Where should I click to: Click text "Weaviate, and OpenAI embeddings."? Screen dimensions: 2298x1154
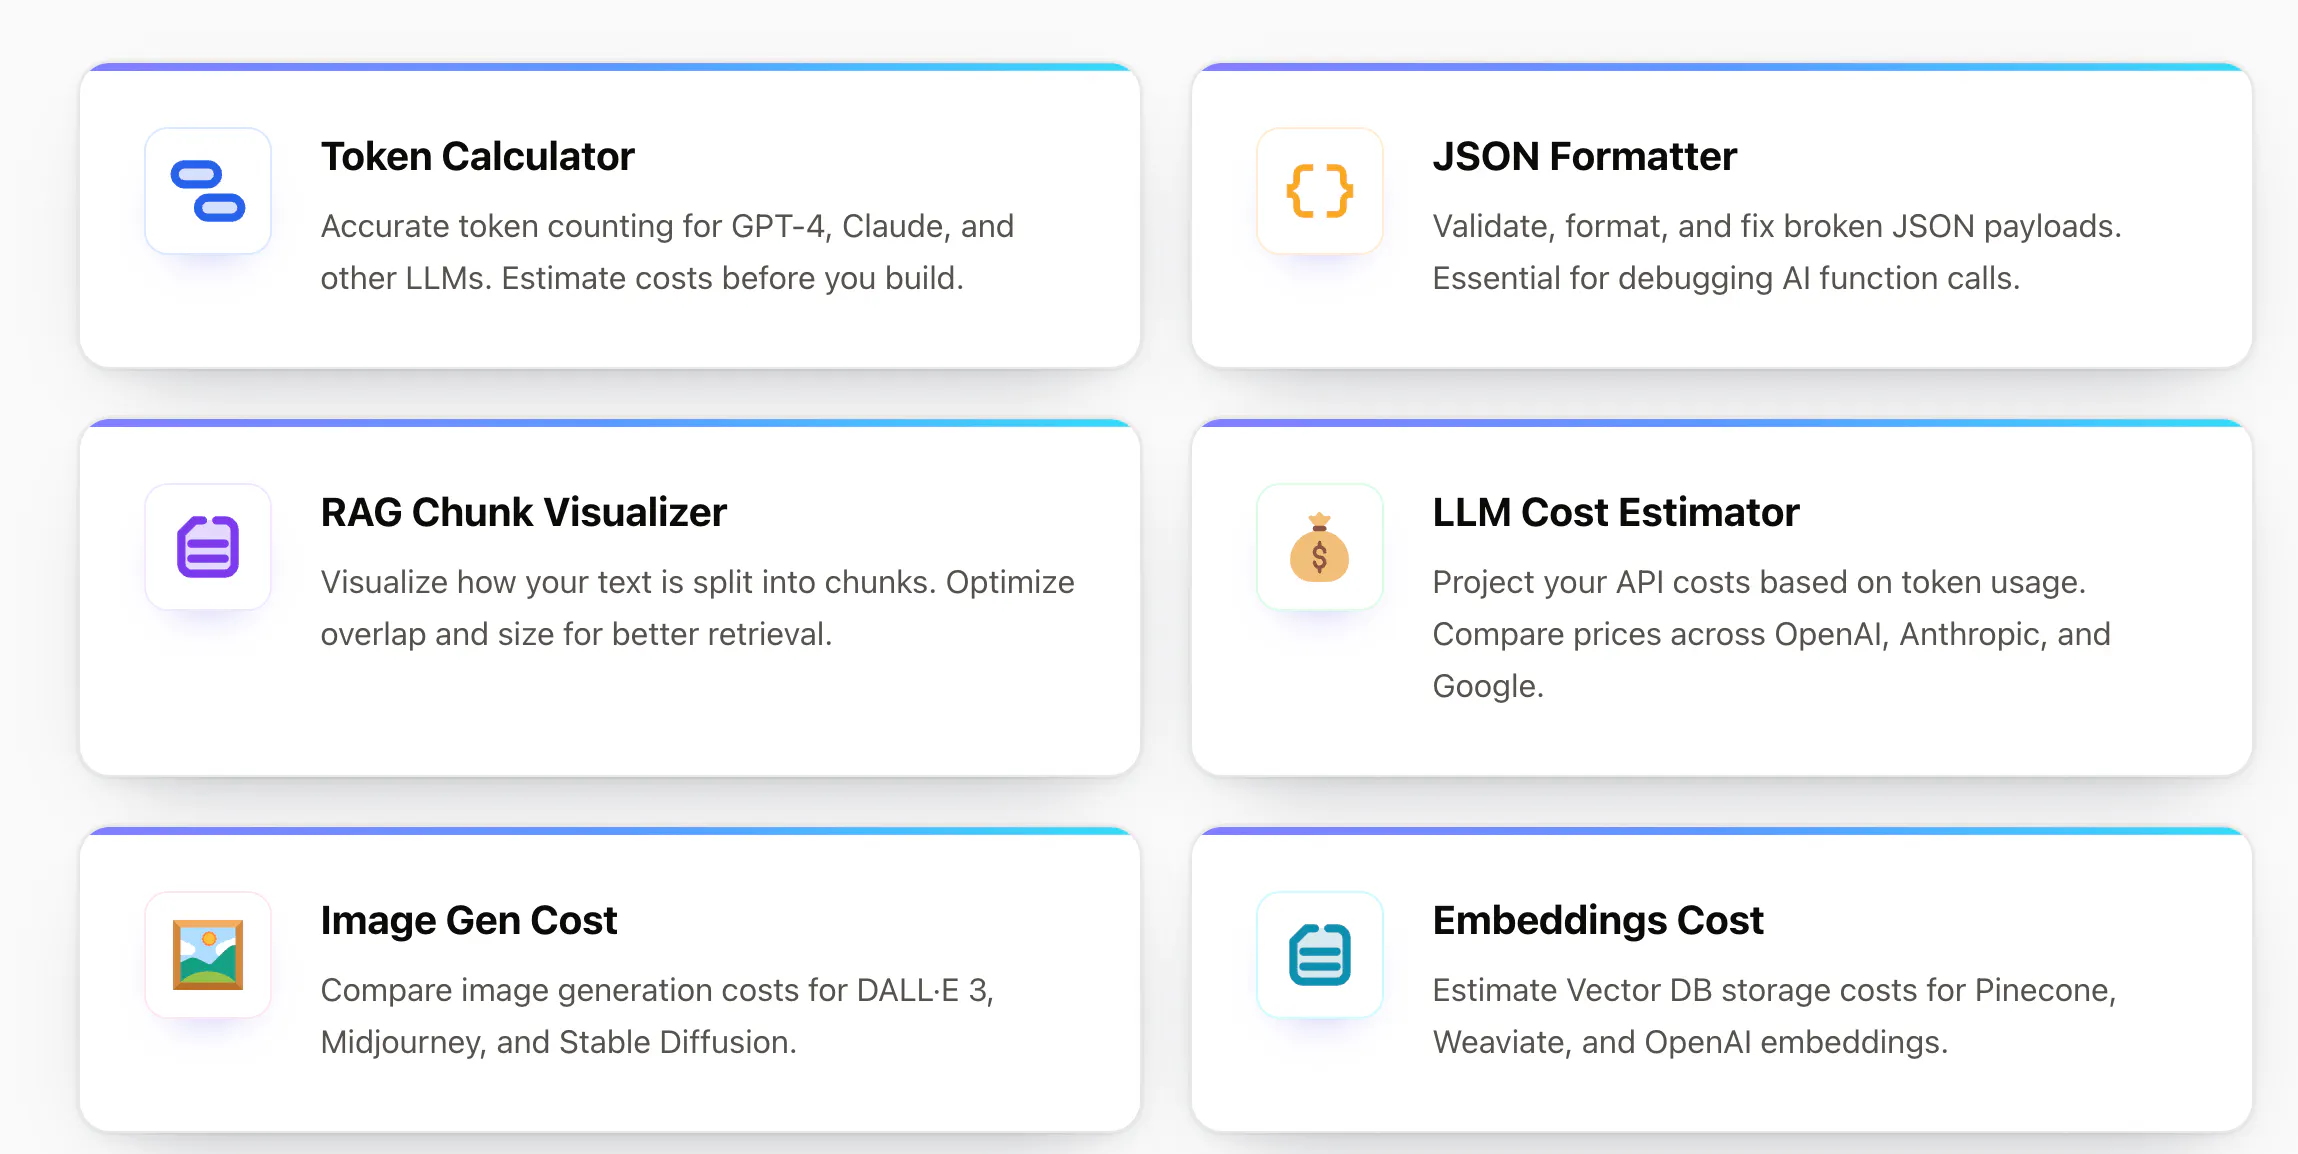pos(1691,1042)
